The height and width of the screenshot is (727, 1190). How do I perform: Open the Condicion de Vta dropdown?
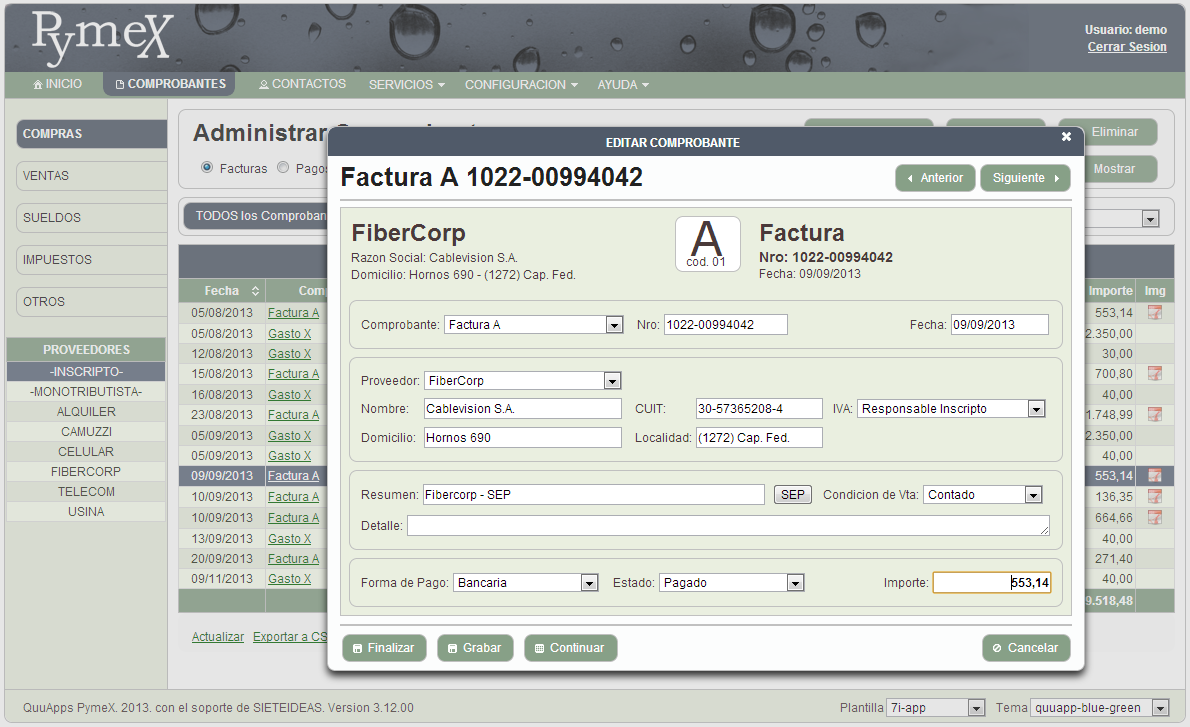coord(1033,495)
